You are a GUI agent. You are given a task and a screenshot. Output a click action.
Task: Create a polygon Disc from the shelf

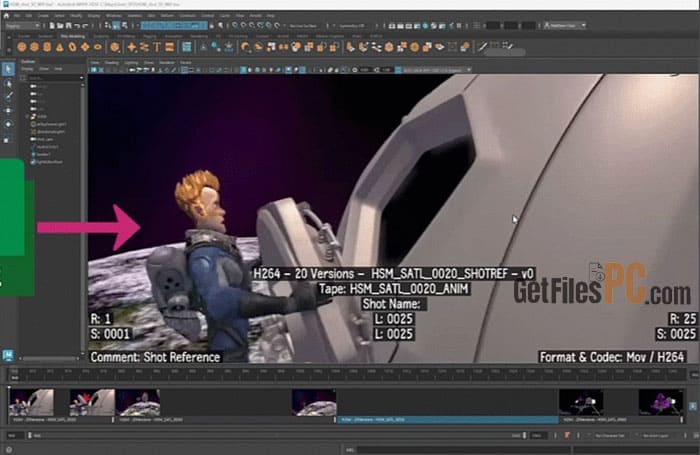click(x=98, y=47)
